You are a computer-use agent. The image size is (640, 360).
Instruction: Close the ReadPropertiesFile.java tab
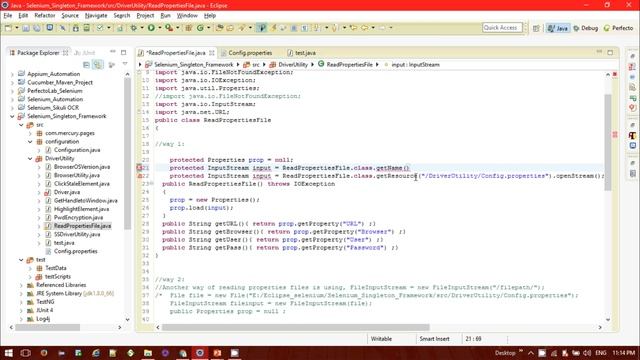[212, 53]
